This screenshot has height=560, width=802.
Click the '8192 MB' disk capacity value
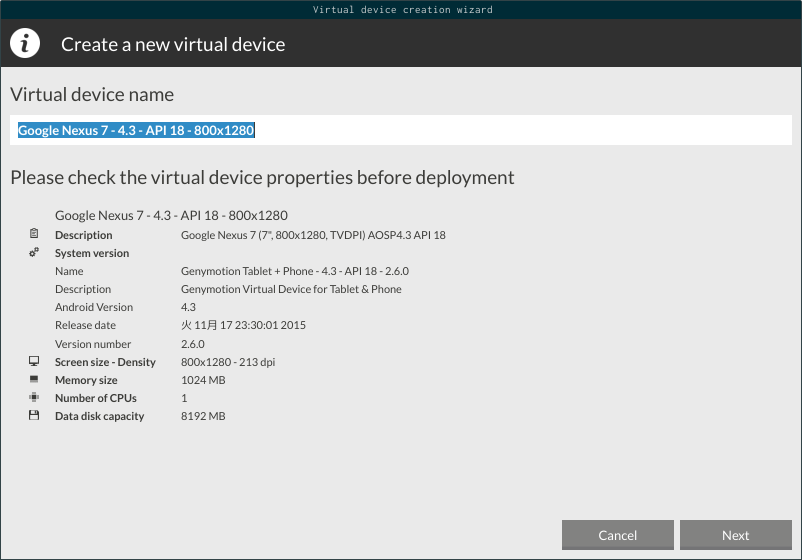203,416
